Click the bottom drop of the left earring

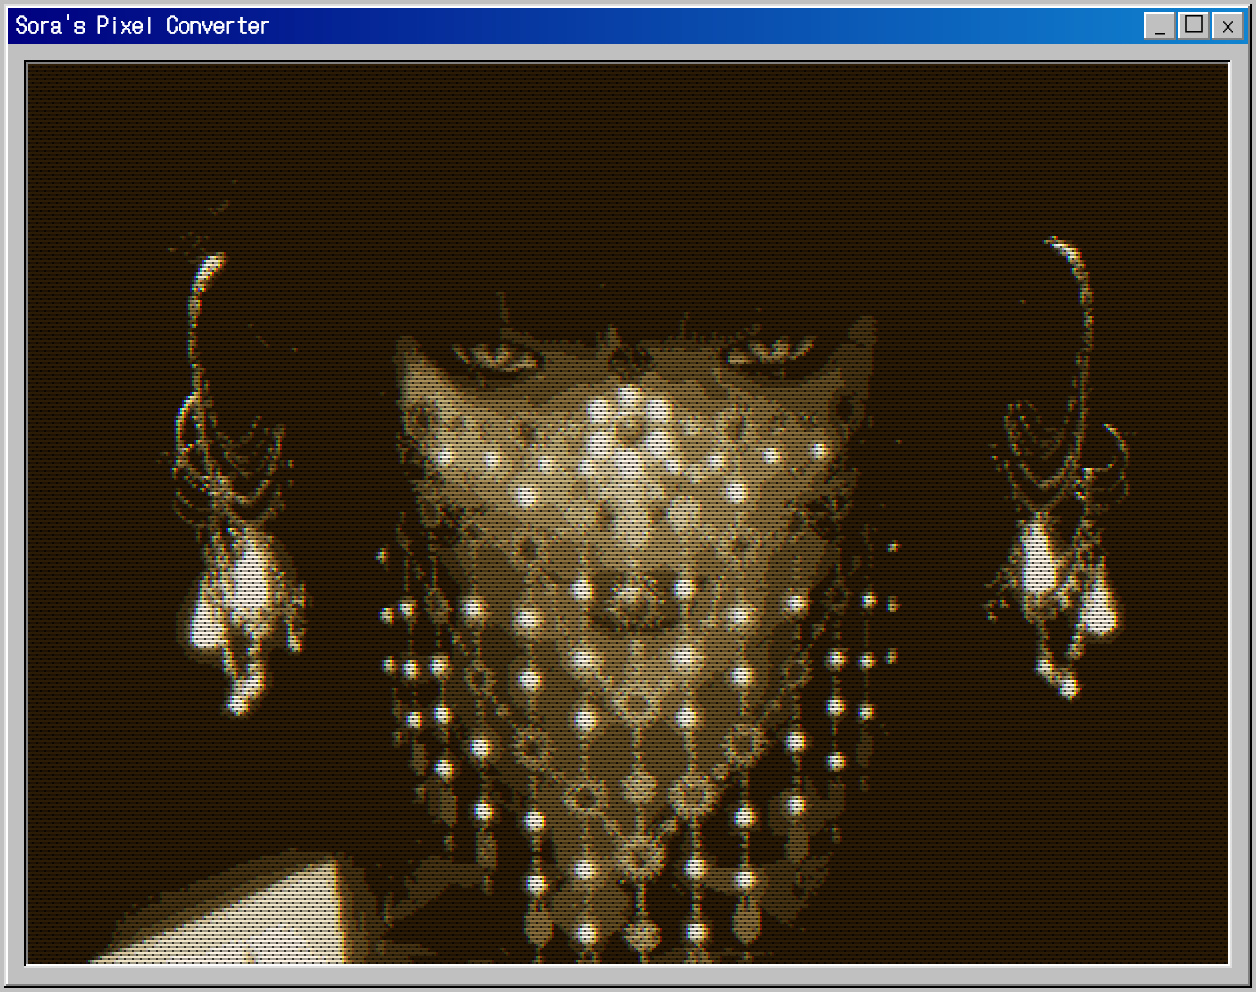239,703
